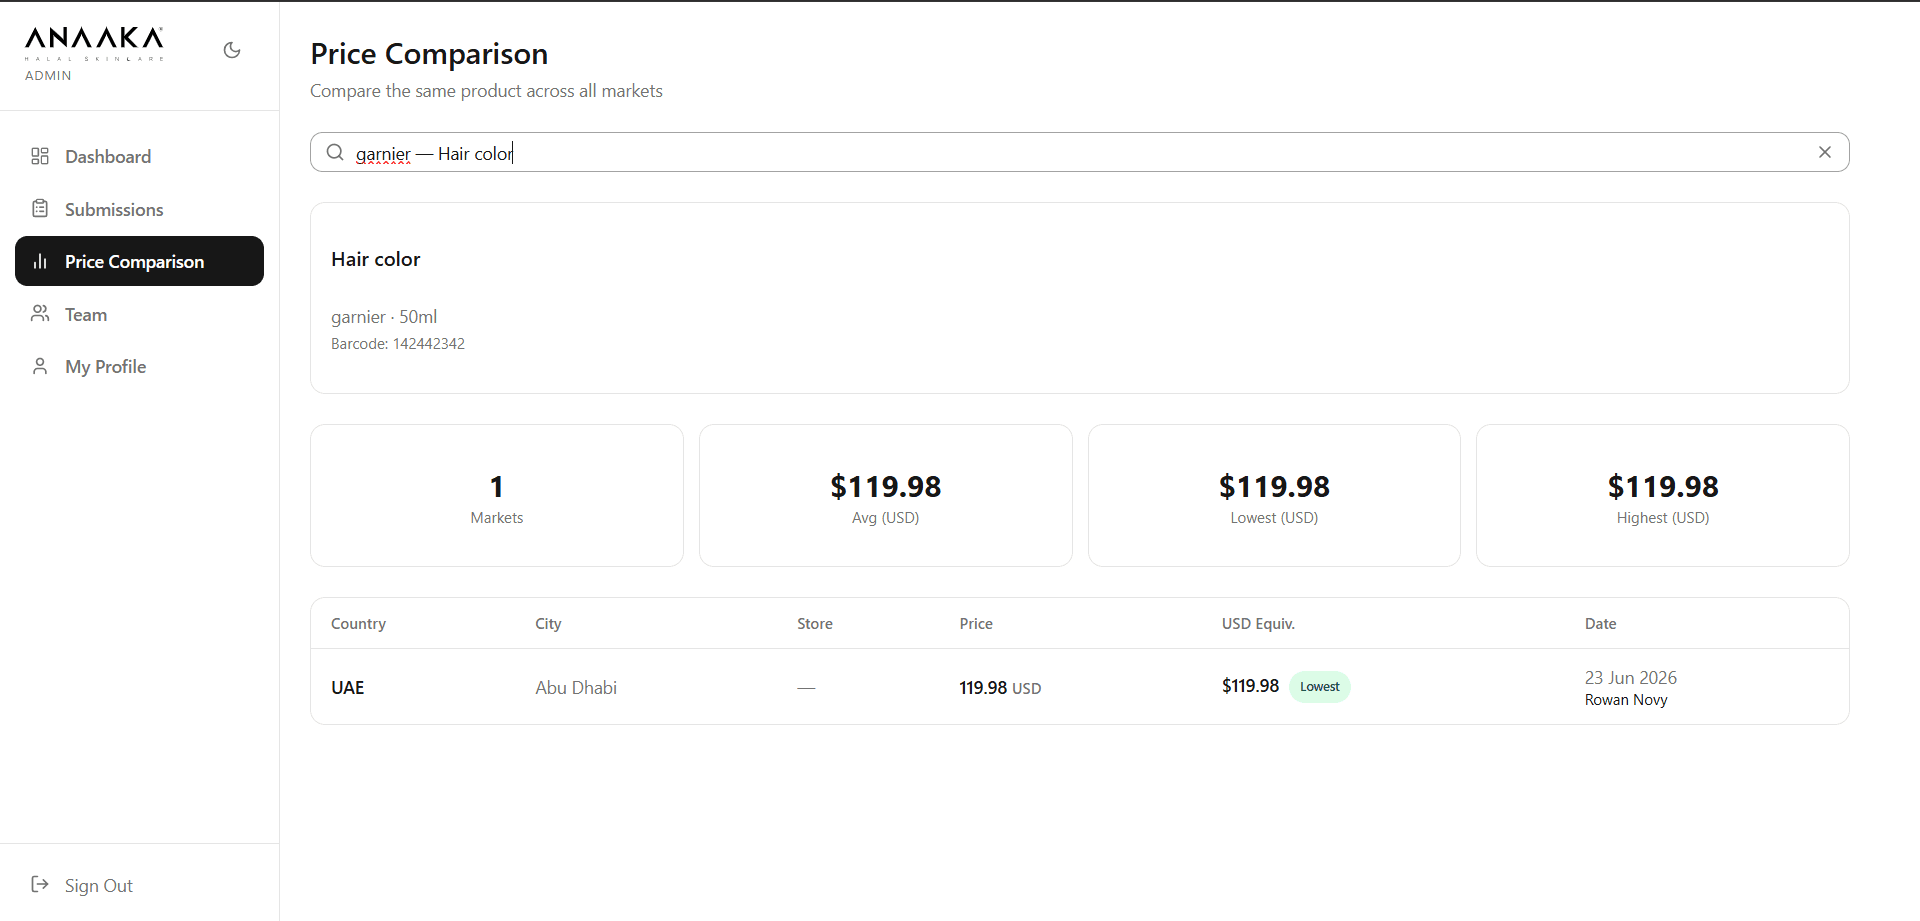Click the Markets count card
Image resolution: width=1920 pixels, height=921 pixels.
(x=497, y=495)
